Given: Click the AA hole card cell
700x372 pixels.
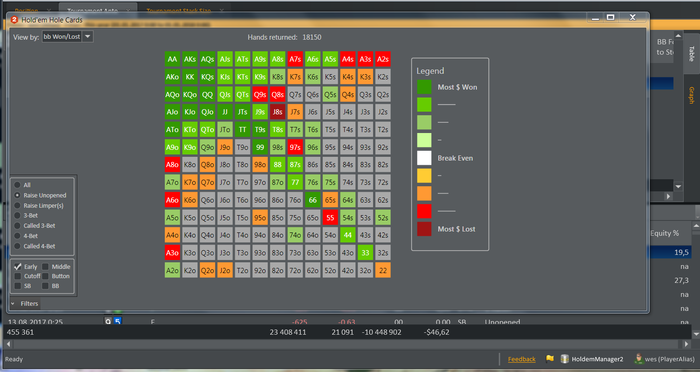Looking at the screenshot, I should tap(172, 59).
